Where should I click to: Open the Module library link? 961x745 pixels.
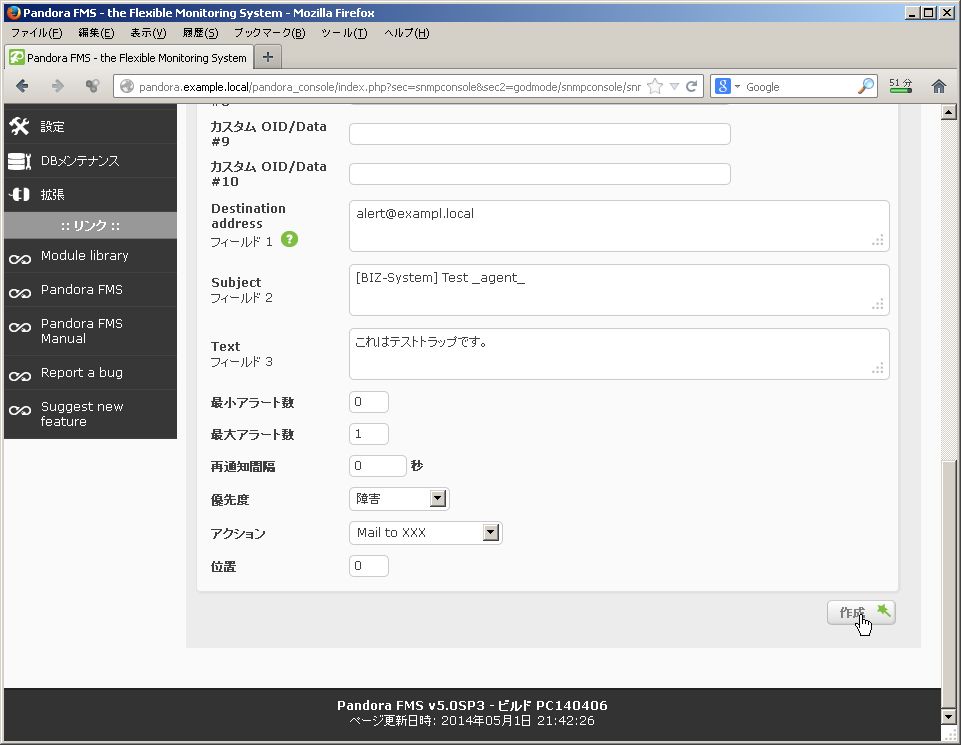85,255
